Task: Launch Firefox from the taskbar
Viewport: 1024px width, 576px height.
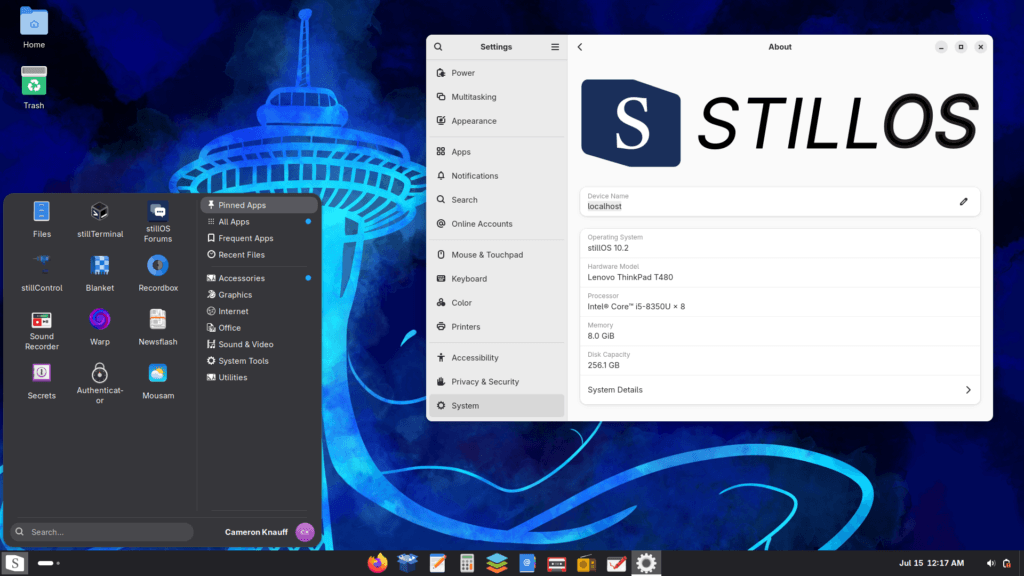Action: point(377,563)
